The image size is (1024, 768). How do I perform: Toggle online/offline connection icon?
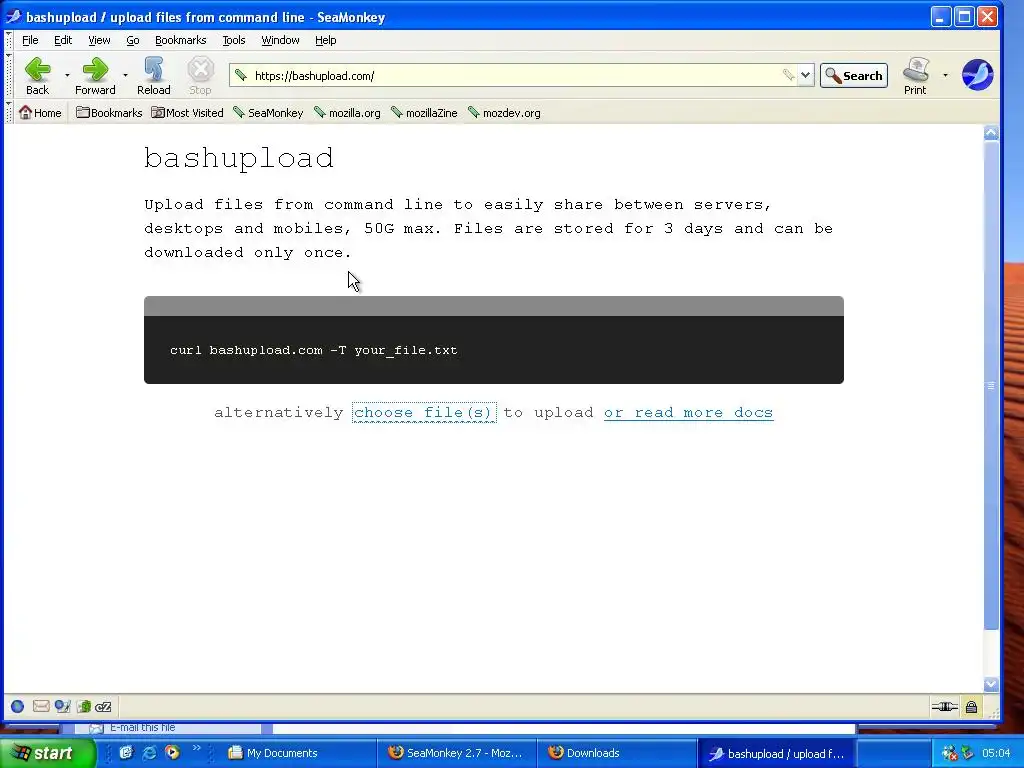pos(944,706)
